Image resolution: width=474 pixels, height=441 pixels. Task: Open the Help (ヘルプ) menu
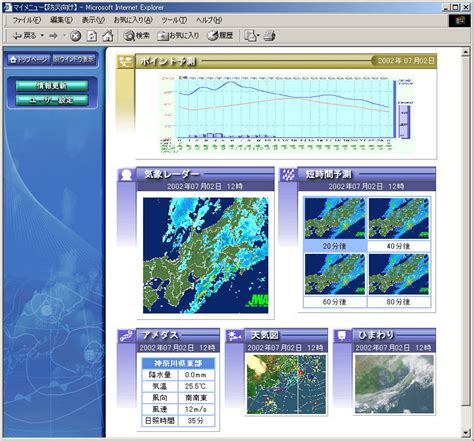[x=209, y=20]
